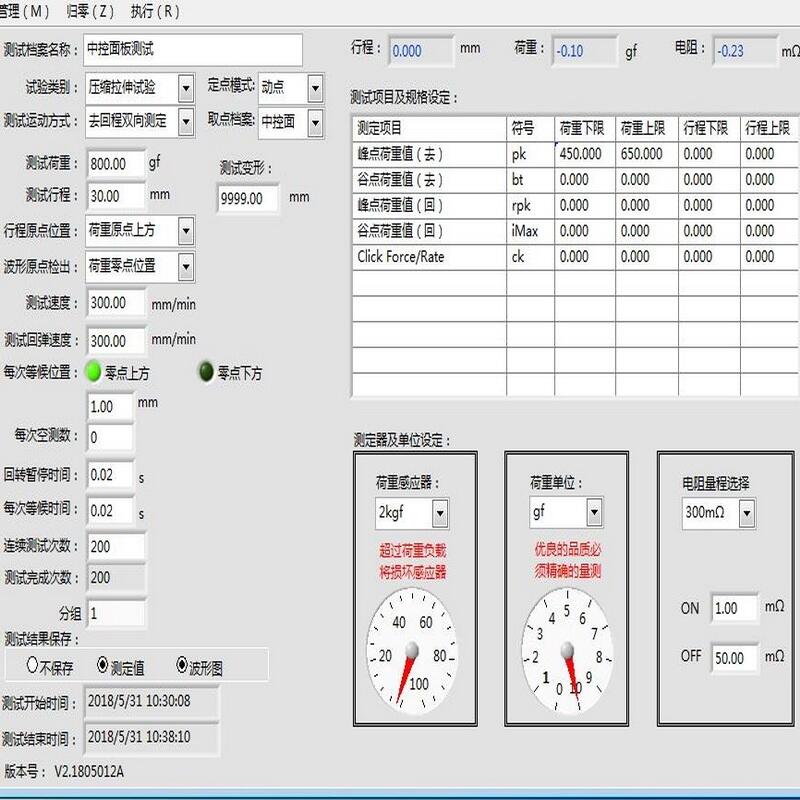Viewport: 800px width, 800px height.
Task: Open the 荷重感应器 2kgf dropdown
Action: pyautogui.click(x=439, y=514)
